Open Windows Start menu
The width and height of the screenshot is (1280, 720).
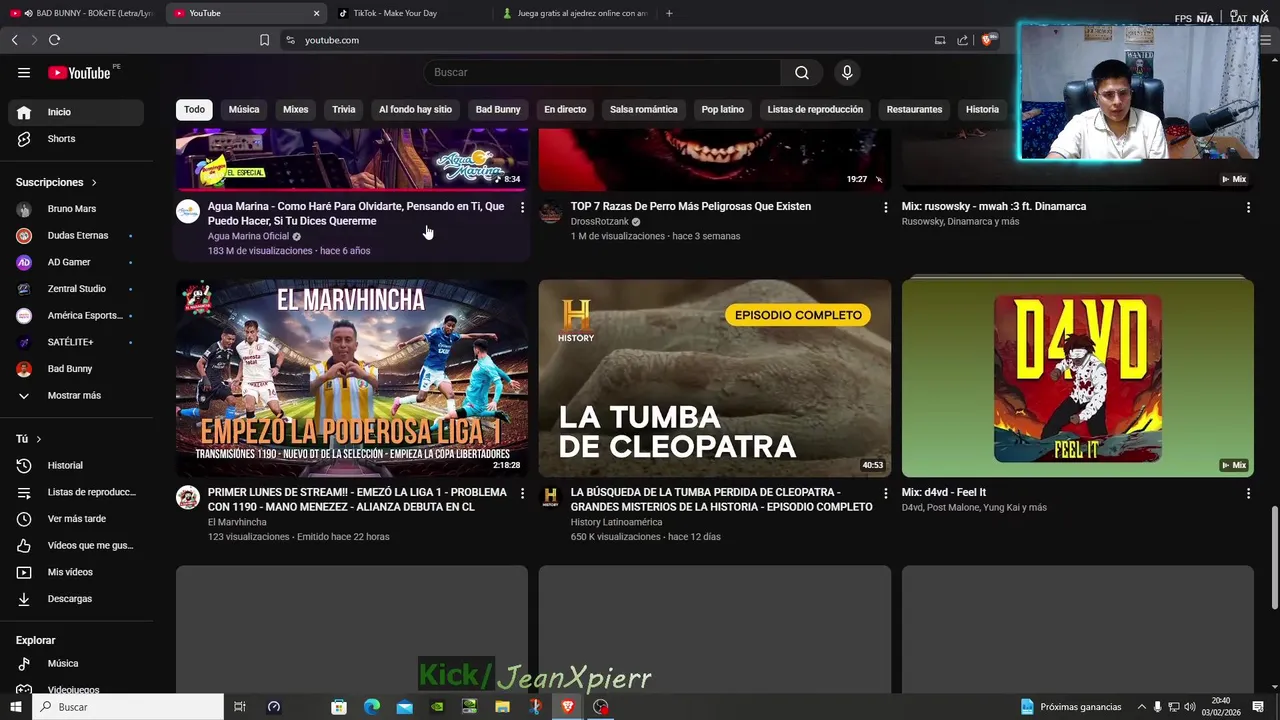15,707
